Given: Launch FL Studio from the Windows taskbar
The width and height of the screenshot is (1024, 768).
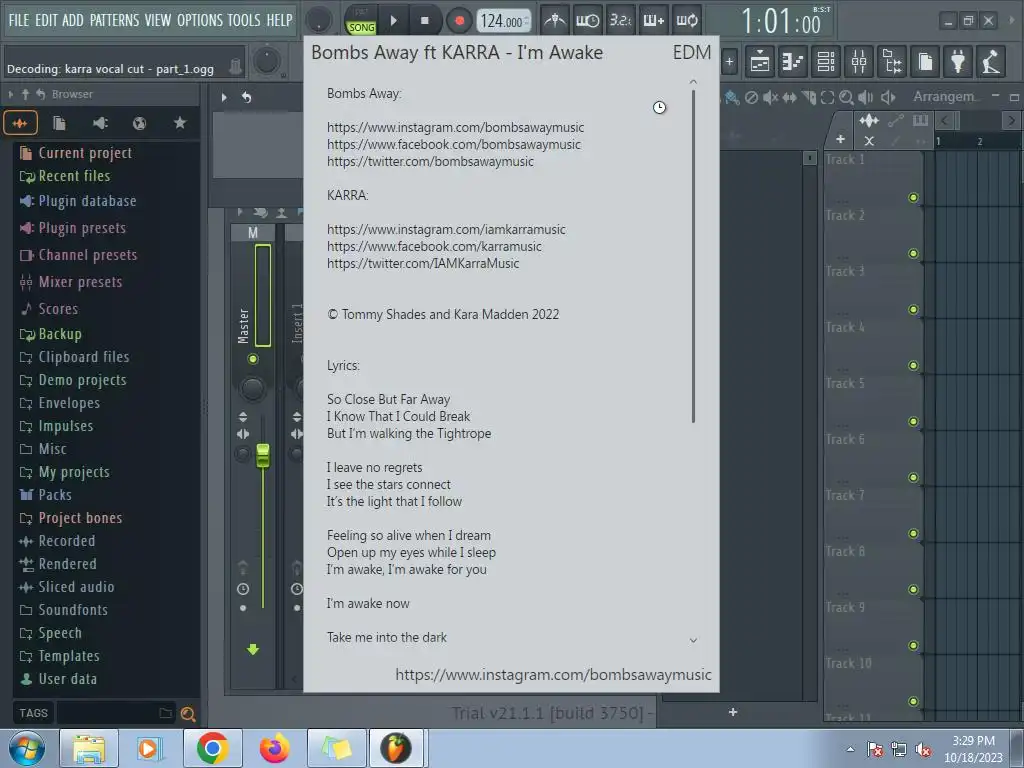Looking at the screenshot, I should 396,748.
